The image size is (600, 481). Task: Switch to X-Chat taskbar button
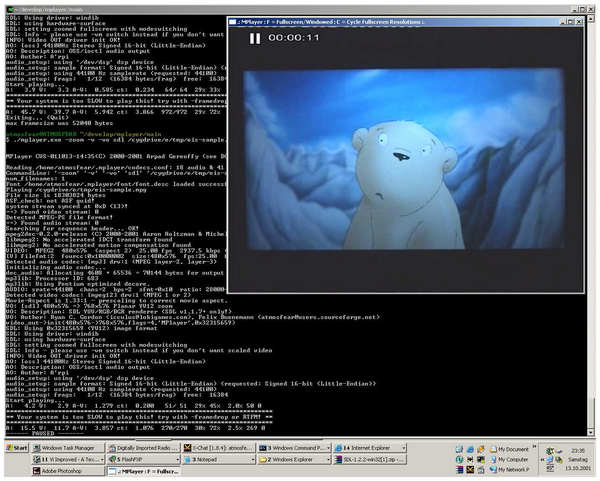pyautogui.click(x=218, y=448)
